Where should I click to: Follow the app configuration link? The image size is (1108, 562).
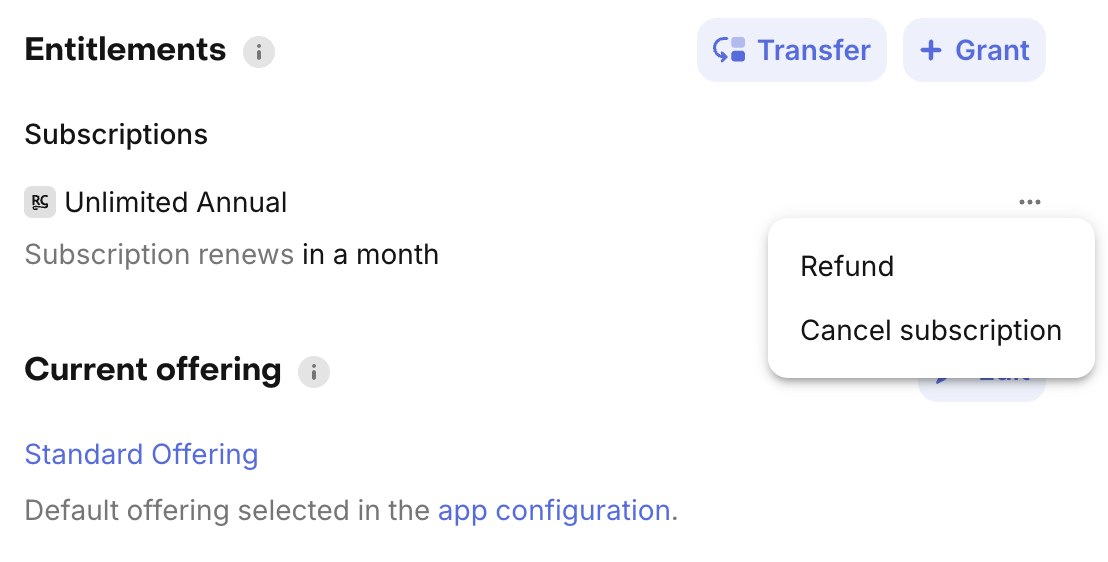[554, 510]
